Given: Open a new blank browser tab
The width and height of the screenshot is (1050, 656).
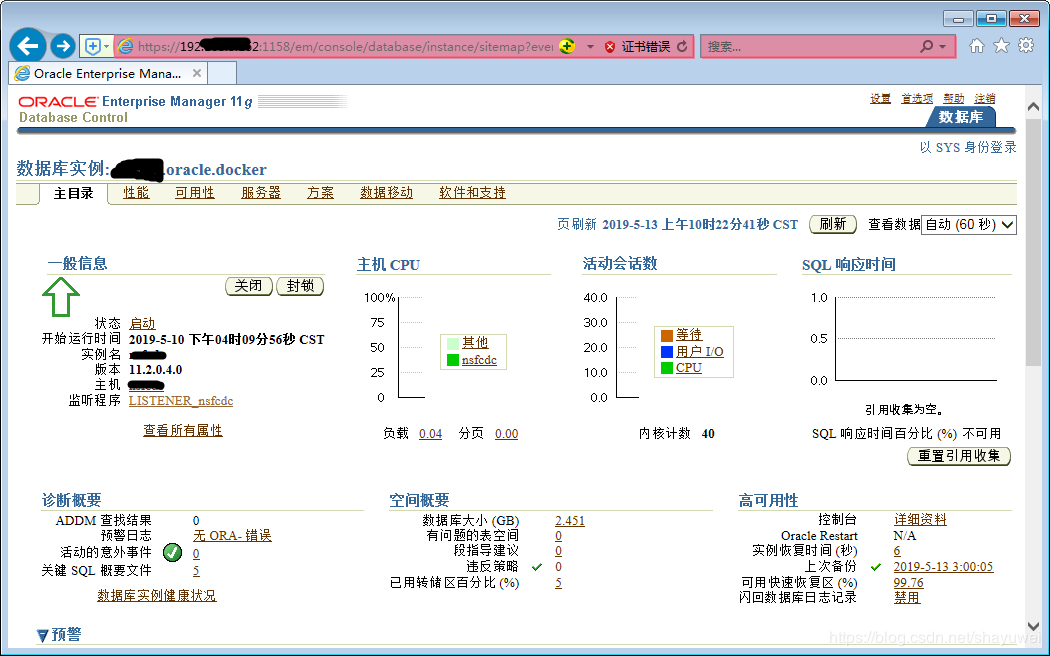Looking at the screenshot, I should [222, 73].
